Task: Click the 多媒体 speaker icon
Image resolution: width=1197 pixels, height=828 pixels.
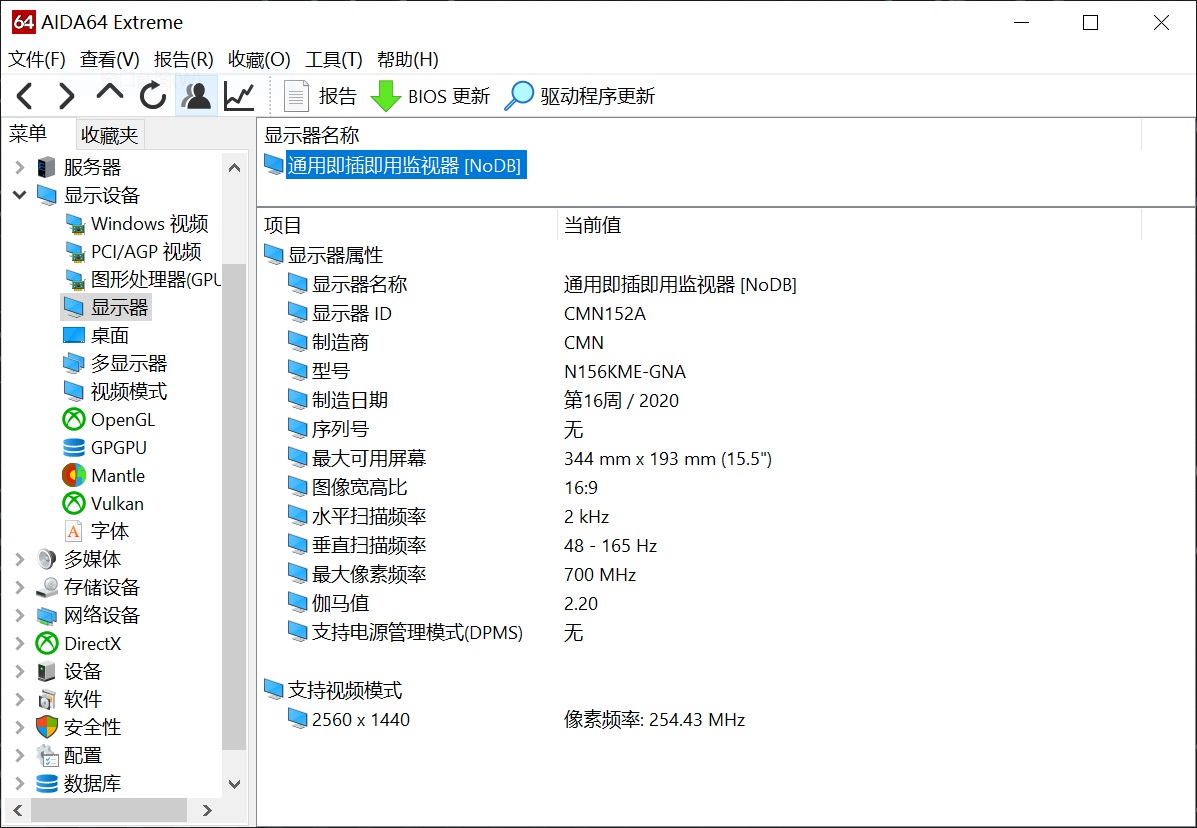Action: pos(47,559)
